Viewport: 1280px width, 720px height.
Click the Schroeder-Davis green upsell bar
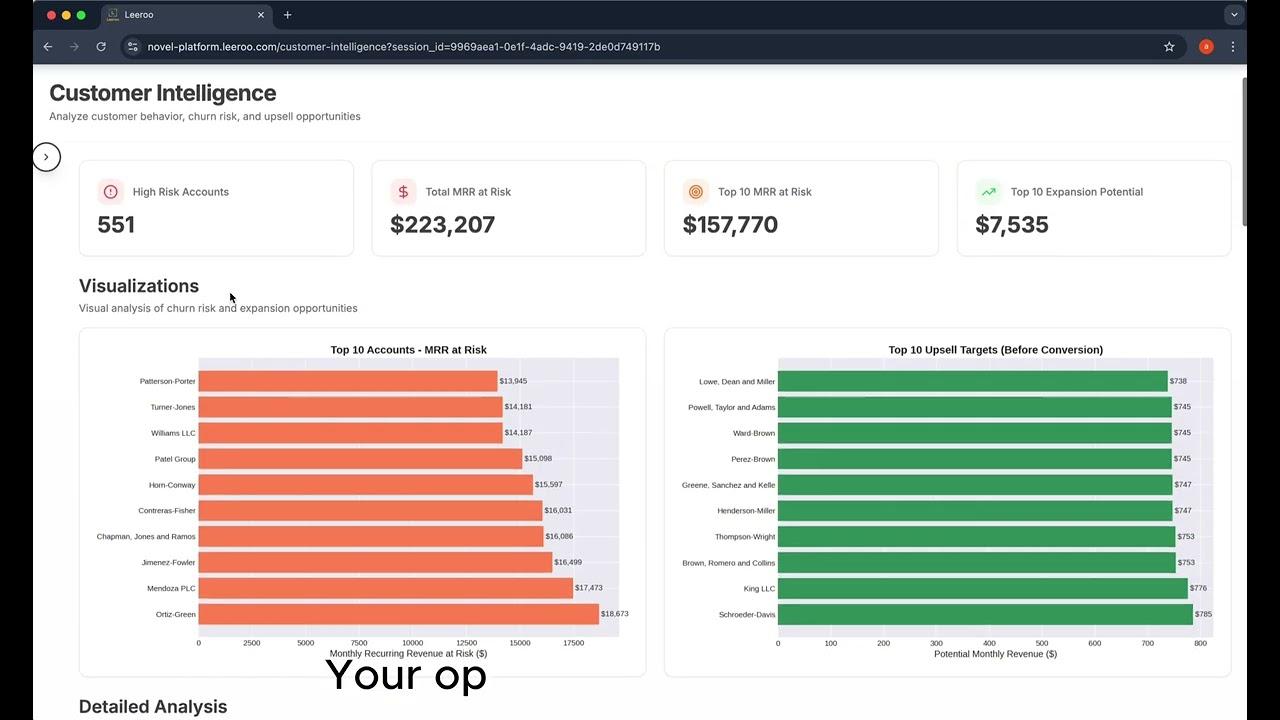tap(985, 614)
